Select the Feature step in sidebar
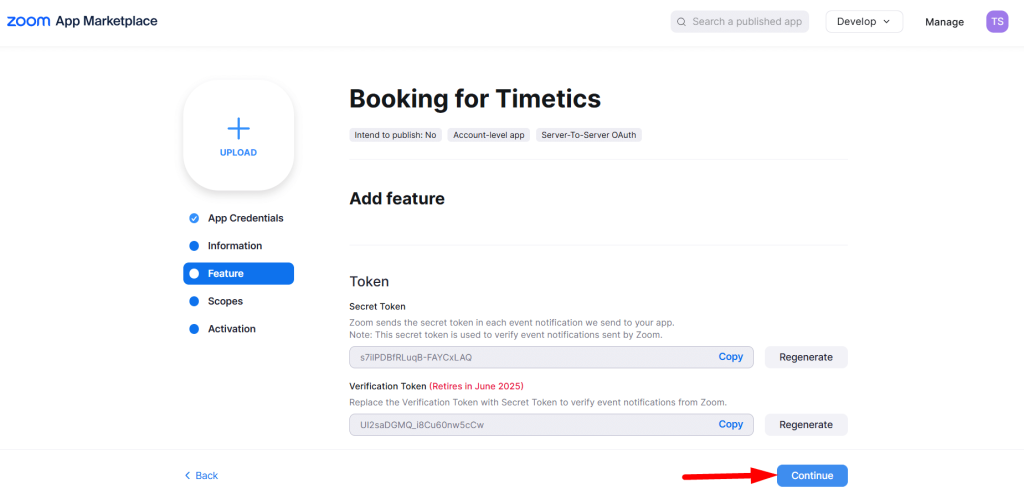This screenshot has width=1024, height=494. tap(238, 274)
